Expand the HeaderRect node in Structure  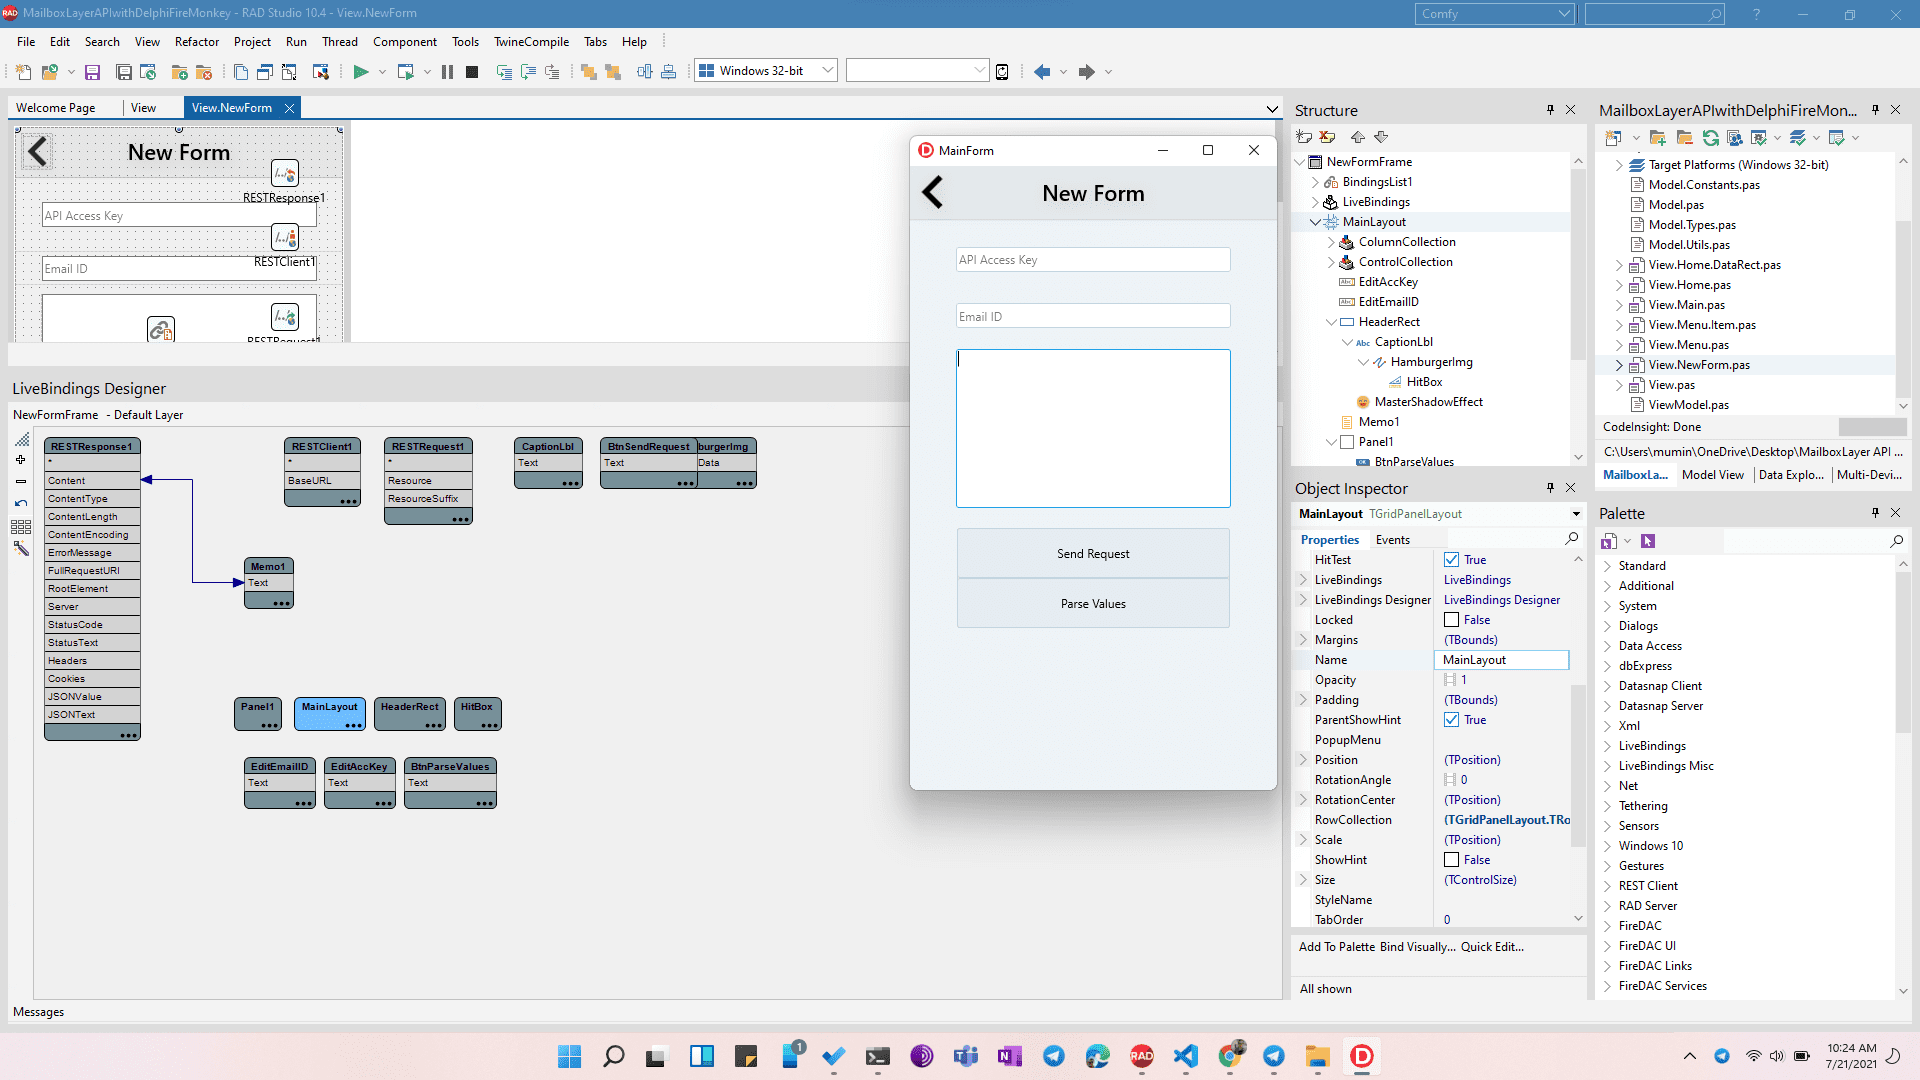[x=1332, y=321]
